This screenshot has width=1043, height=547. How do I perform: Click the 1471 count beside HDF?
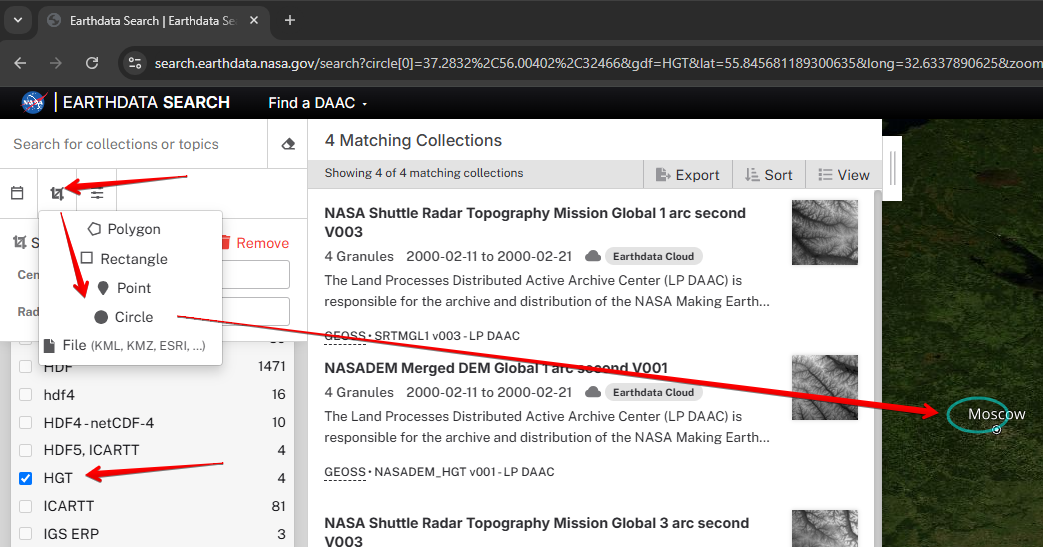271,366
